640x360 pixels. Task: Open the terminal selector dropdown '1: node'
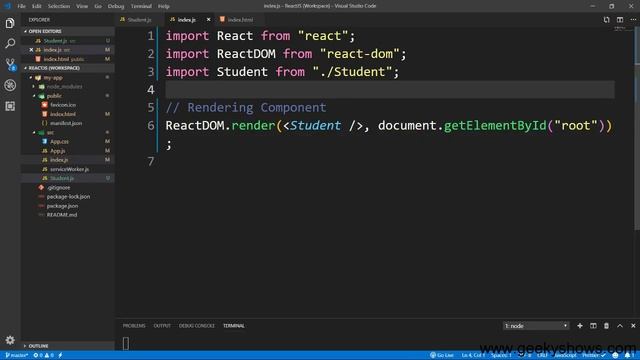pos(536,326)
